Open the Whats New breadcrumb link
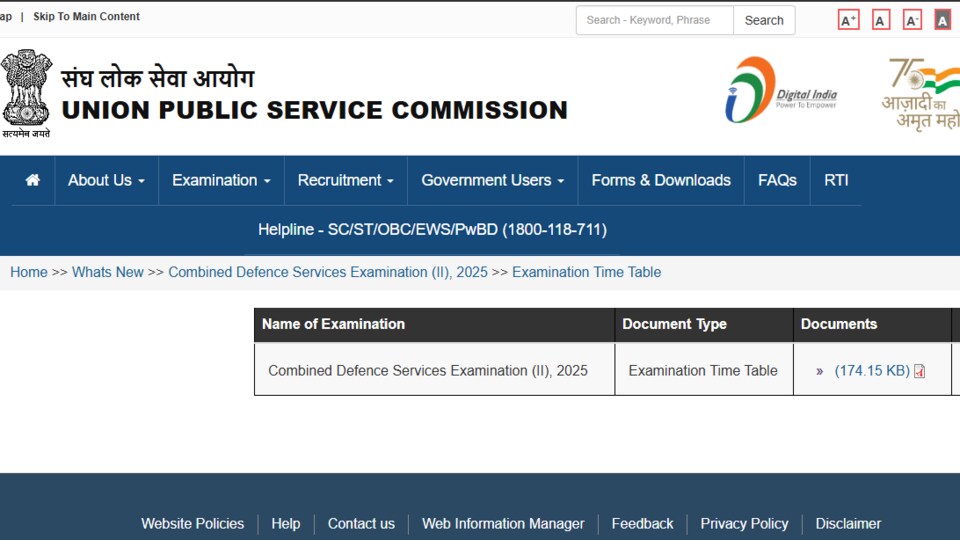 (x=108, y=272)
